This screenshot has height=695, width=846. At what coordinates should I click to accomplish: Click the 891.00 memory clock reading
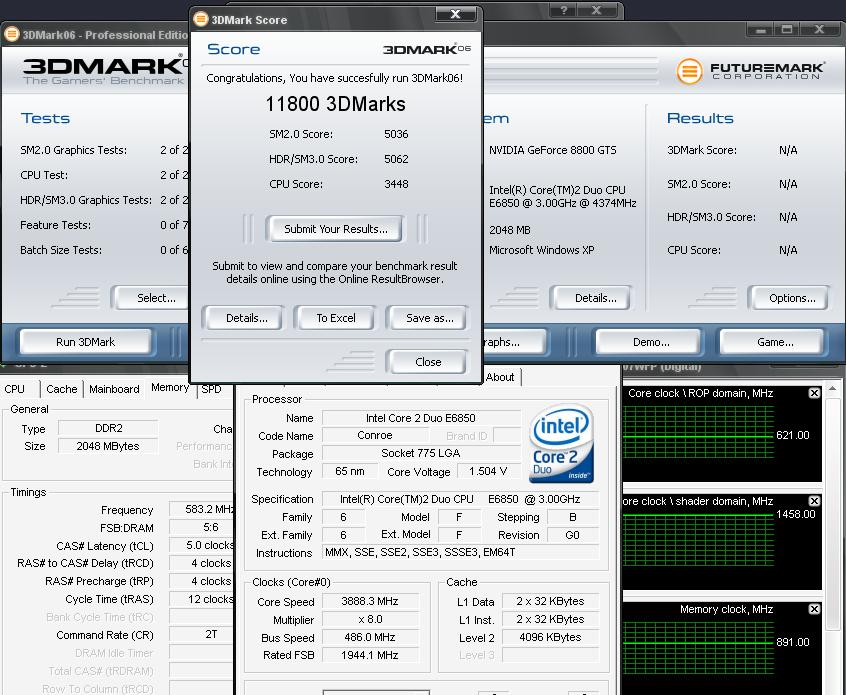[793, 642]
